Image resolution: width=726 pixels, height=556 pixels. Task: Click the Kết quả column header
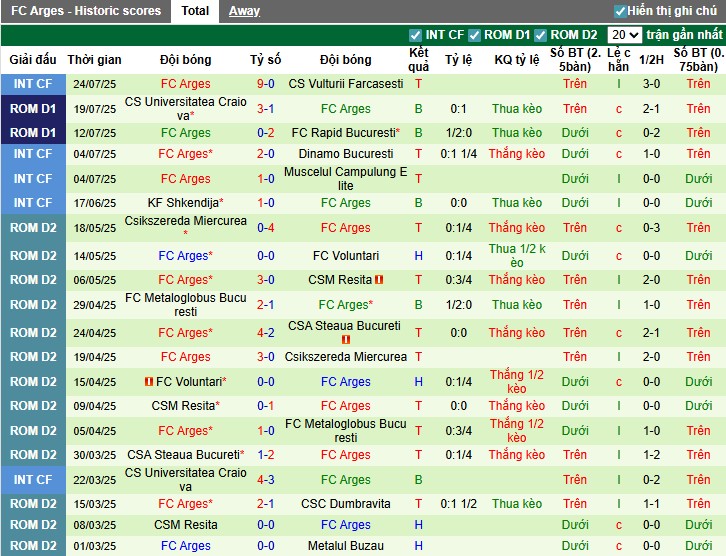tap(419, 60)
